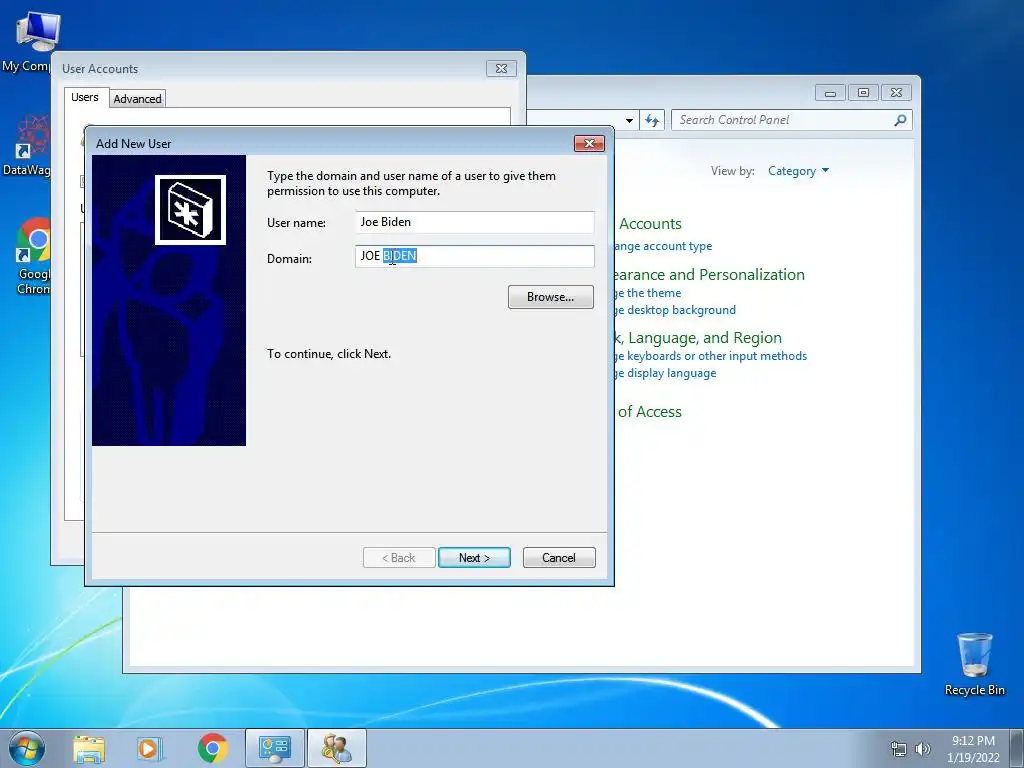Open the User Accounts category heading
The height and width of the screenshot is (768, 1024).
[x=649, y=224]
